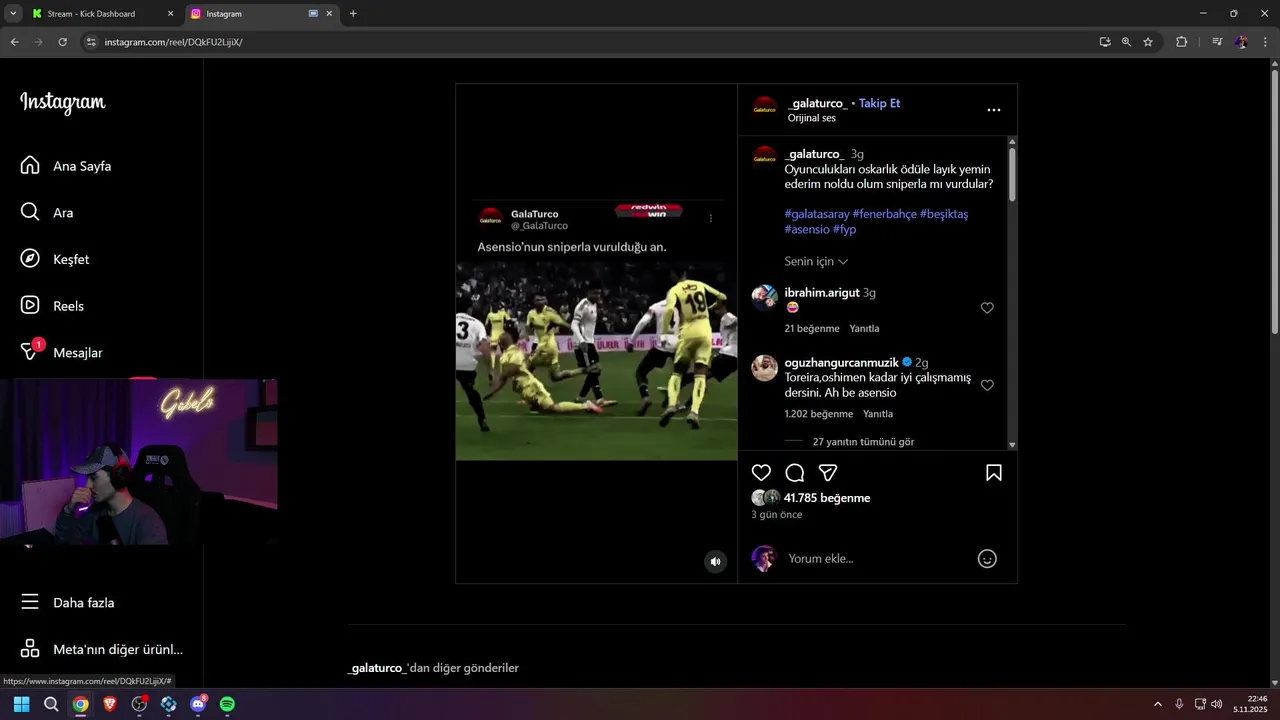Open ibrahim.arigut profile
This screenshot has width=1280, height=720.
[x=822, y=293]
